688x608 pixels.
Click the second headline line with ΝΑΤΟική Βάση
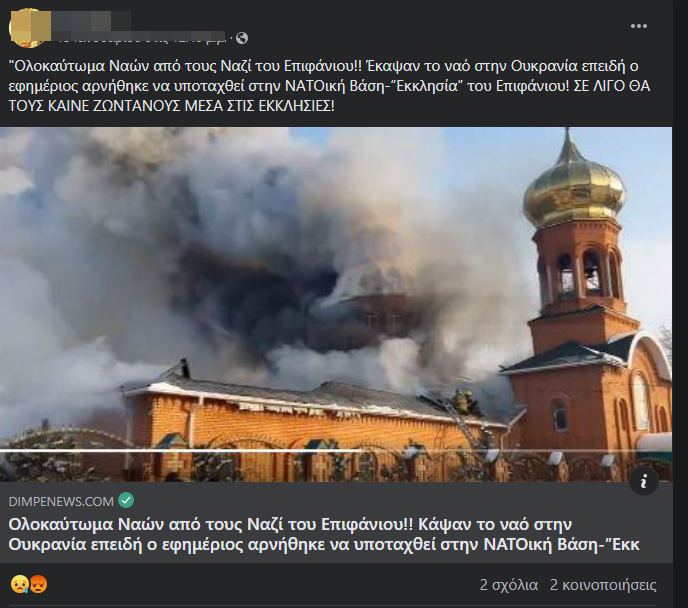coord(324,544)
